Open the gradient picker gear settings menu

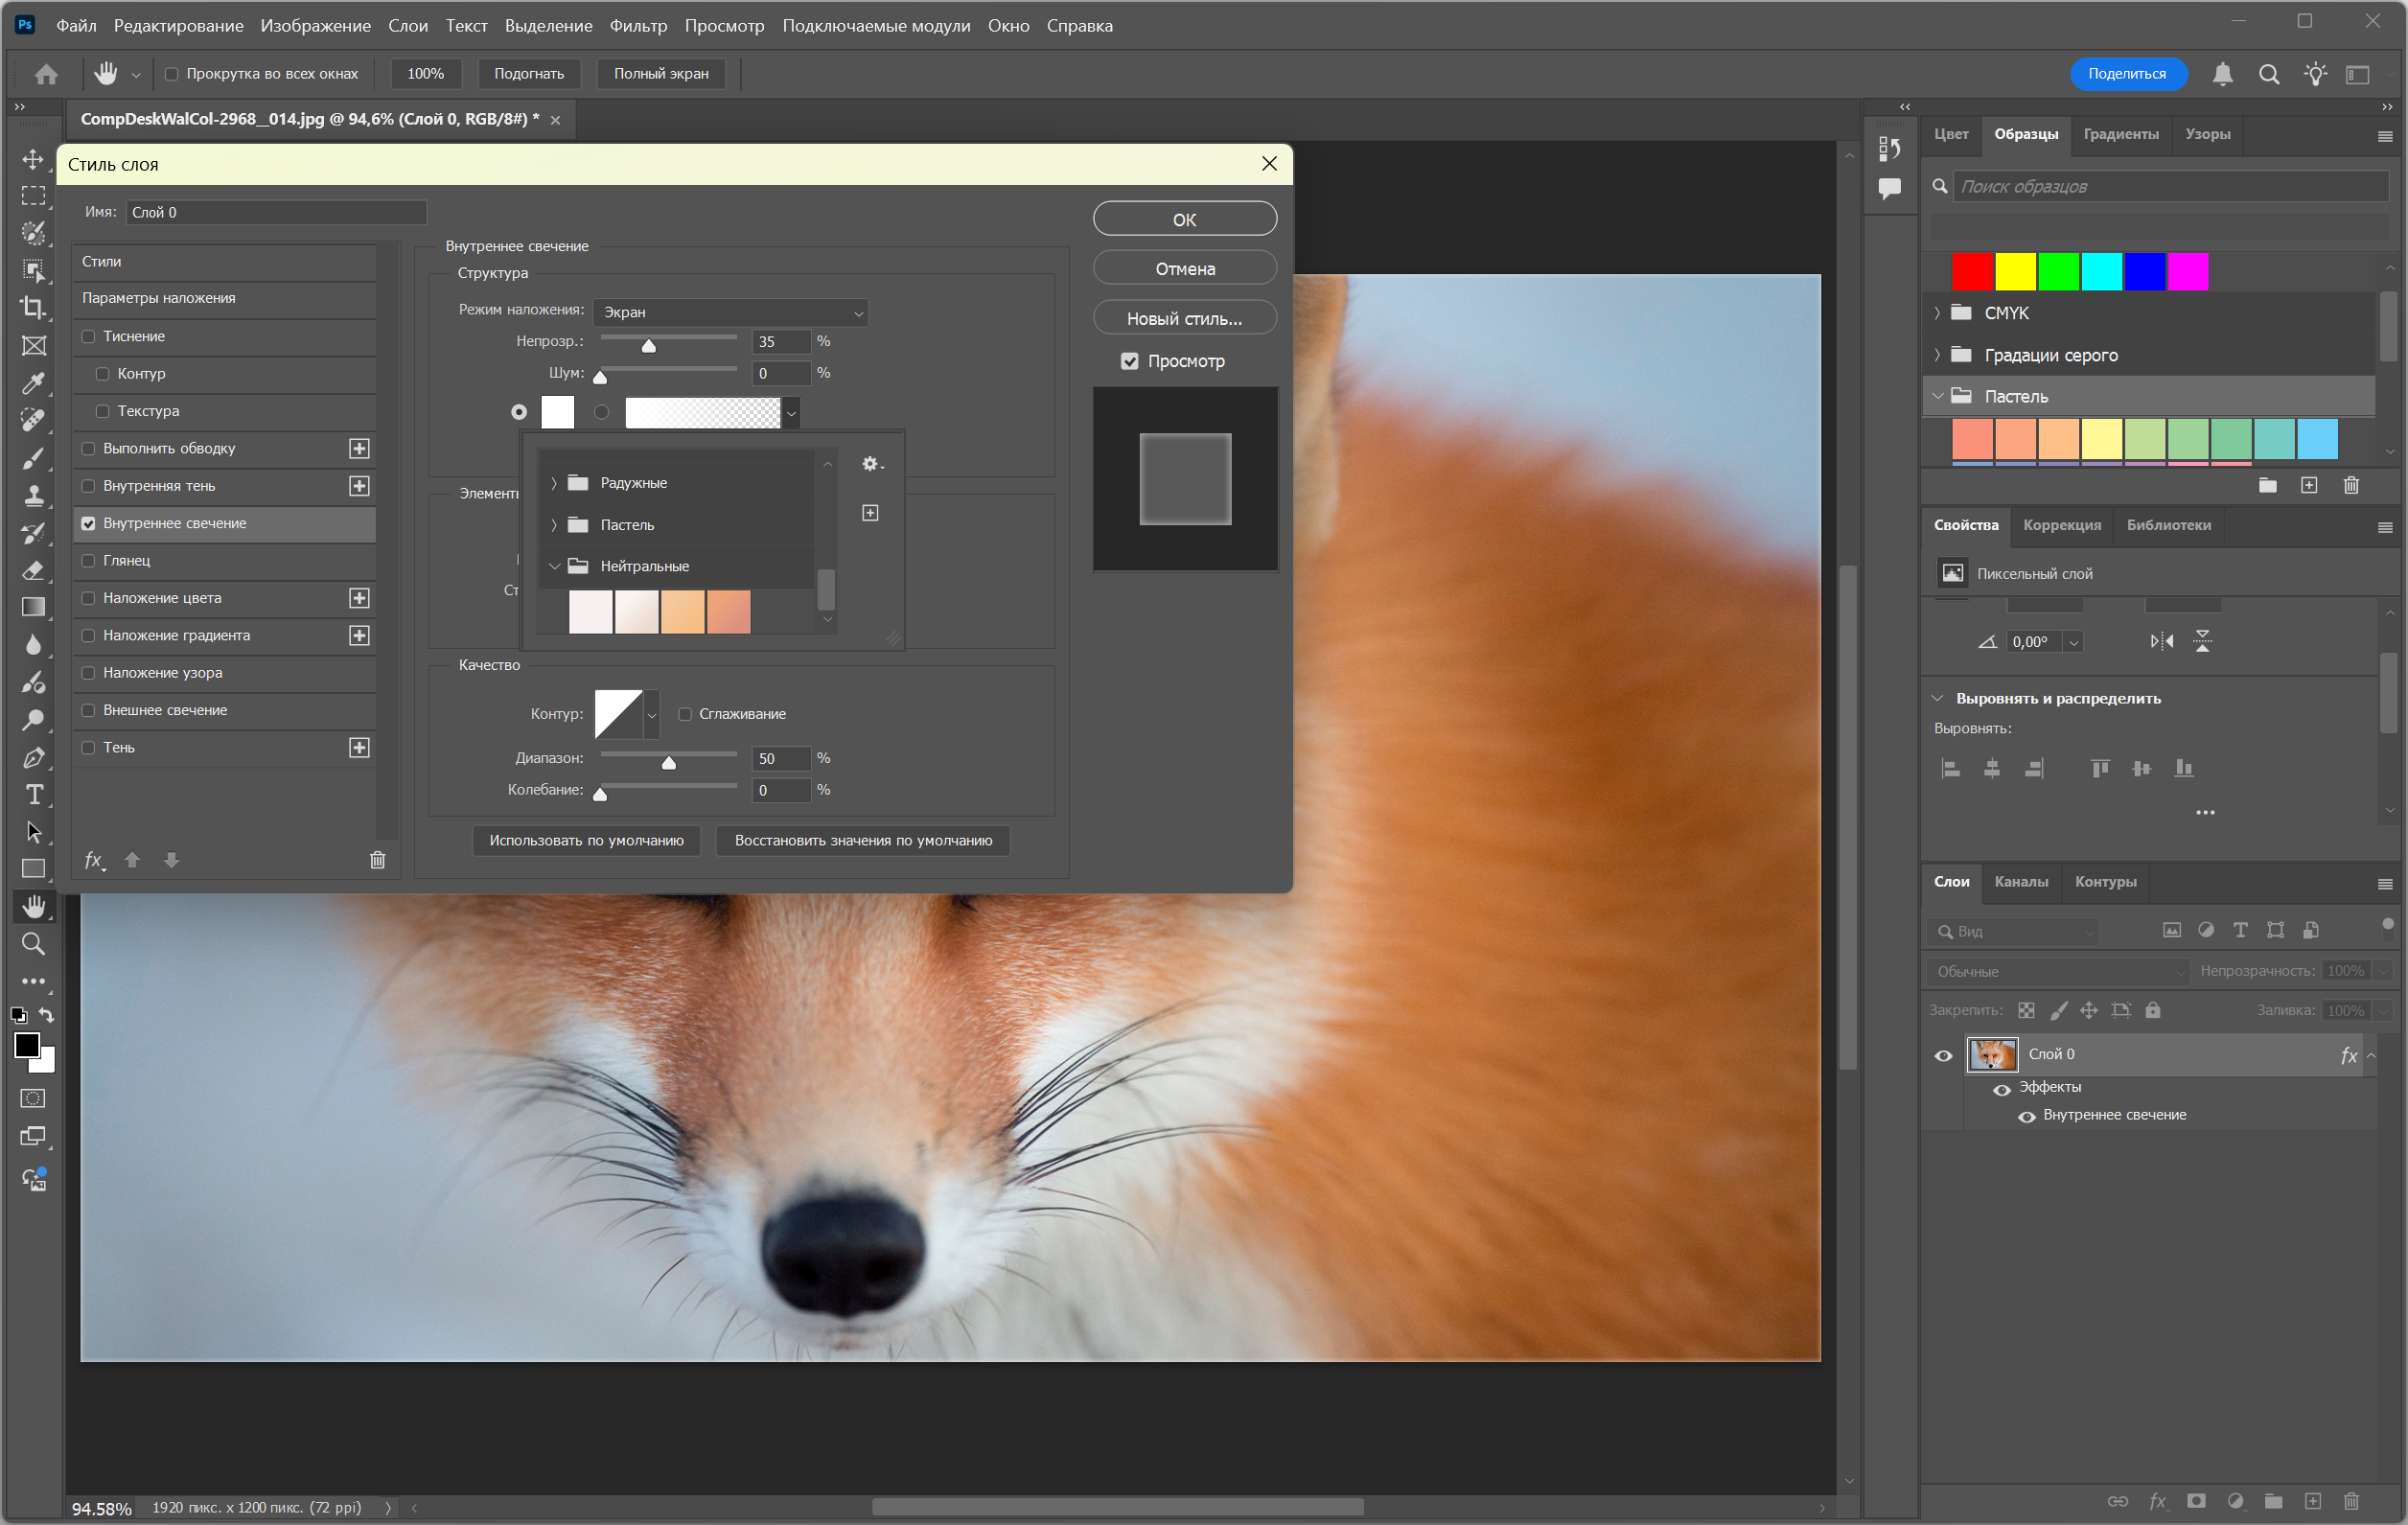pyautogui.click(x=871, y=464)
